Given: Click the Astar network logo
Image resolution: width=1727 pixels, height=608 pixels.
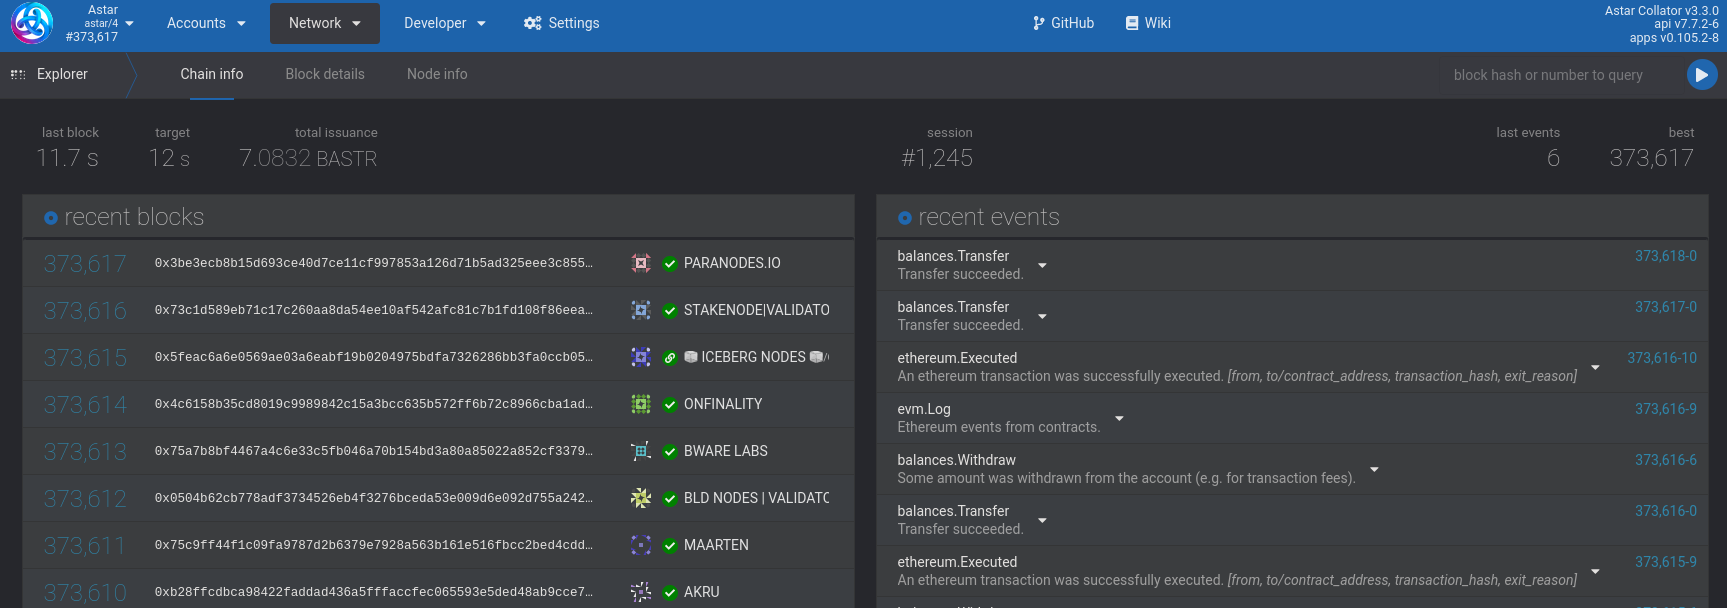Looking at the screenshot, I should coord(32,23).
